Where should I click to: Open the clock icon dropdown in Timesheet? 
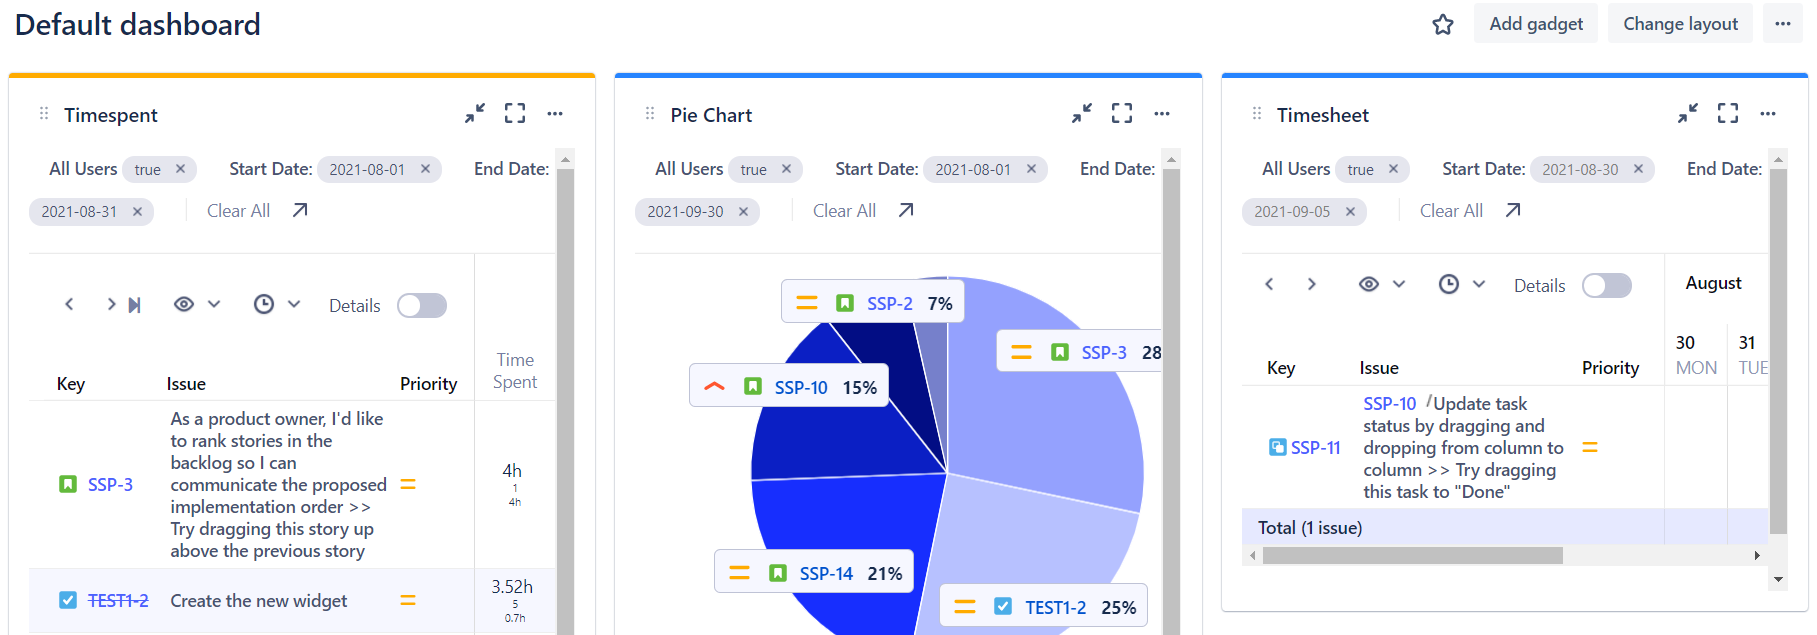coord(1478,284)
